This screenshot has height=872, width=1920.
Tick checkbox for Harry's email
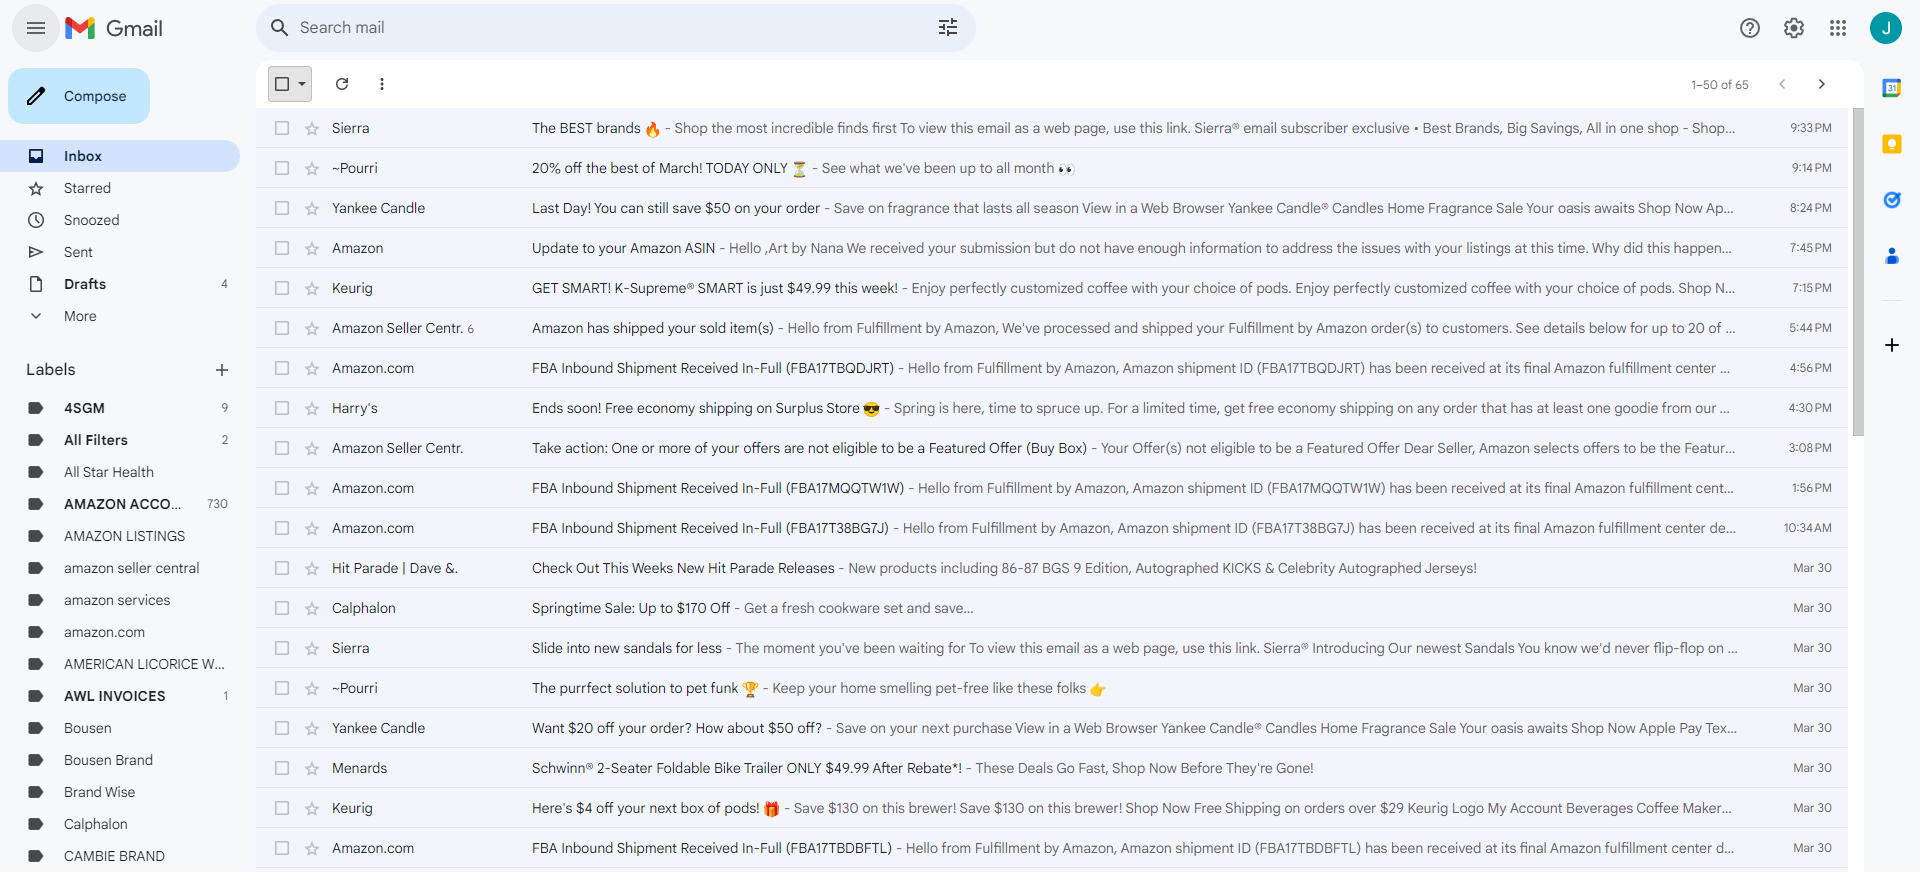click(282, 408)
